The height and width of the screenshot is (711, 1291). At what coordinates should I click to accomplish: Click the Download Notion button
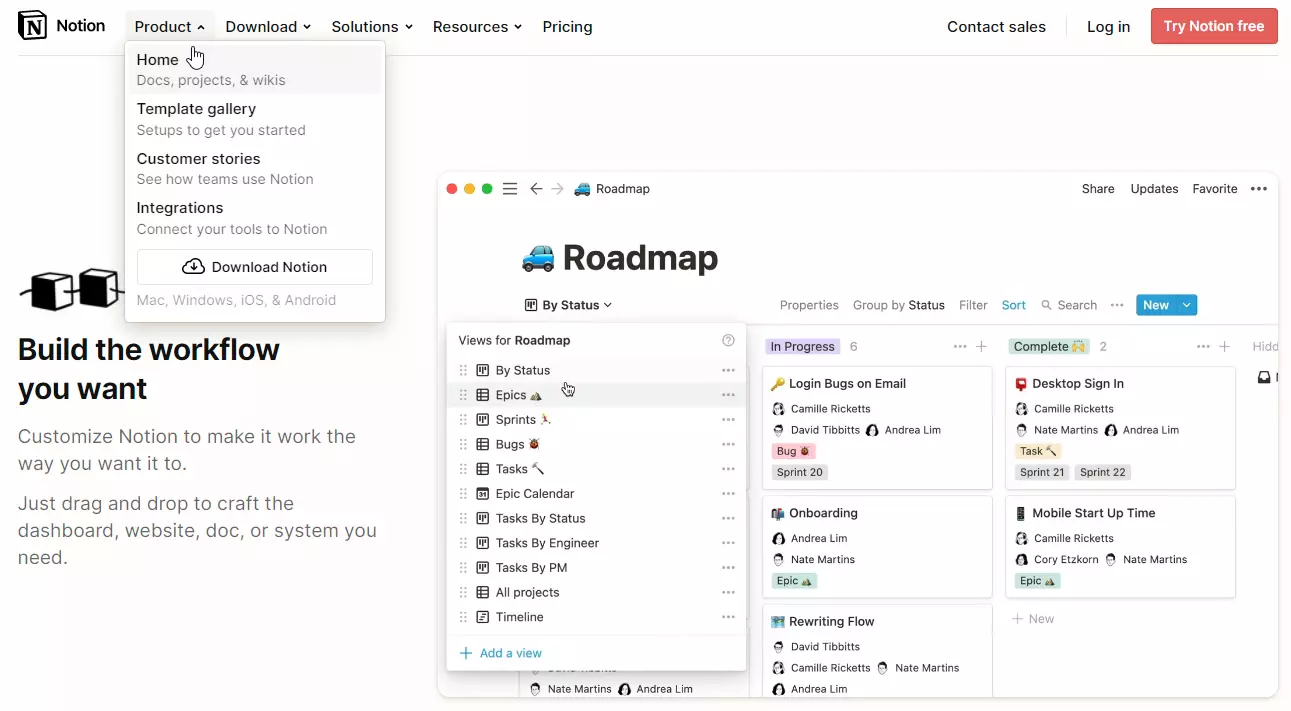[x=255, y=267]
